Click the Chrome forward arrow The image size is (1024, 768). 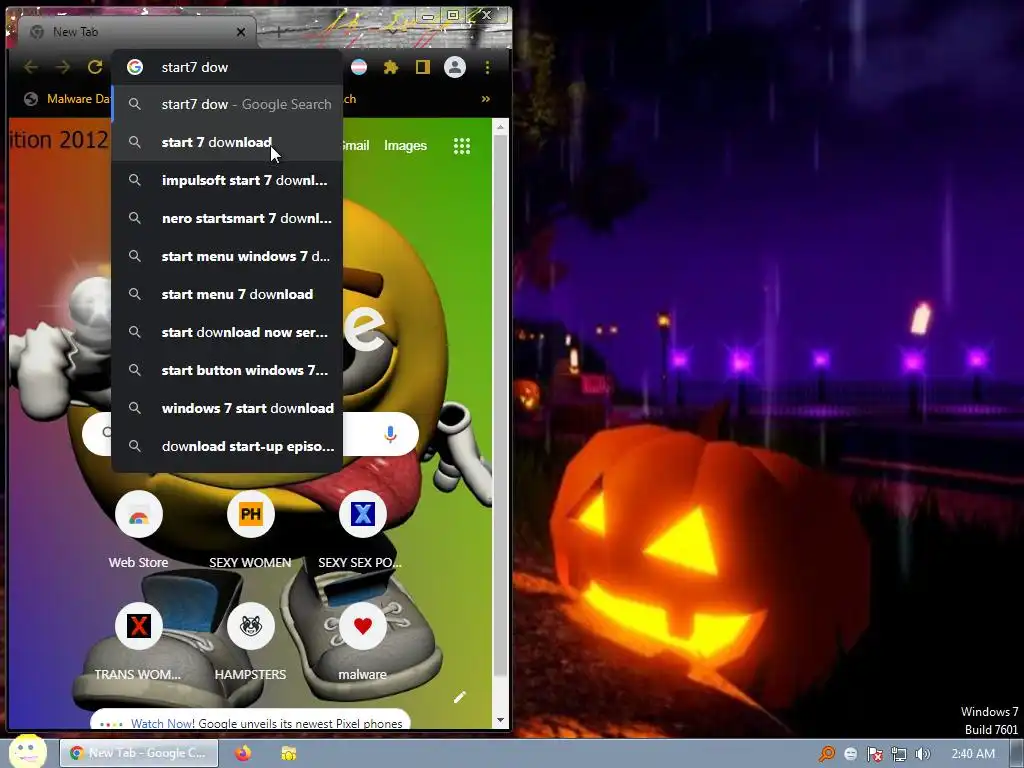63,67
